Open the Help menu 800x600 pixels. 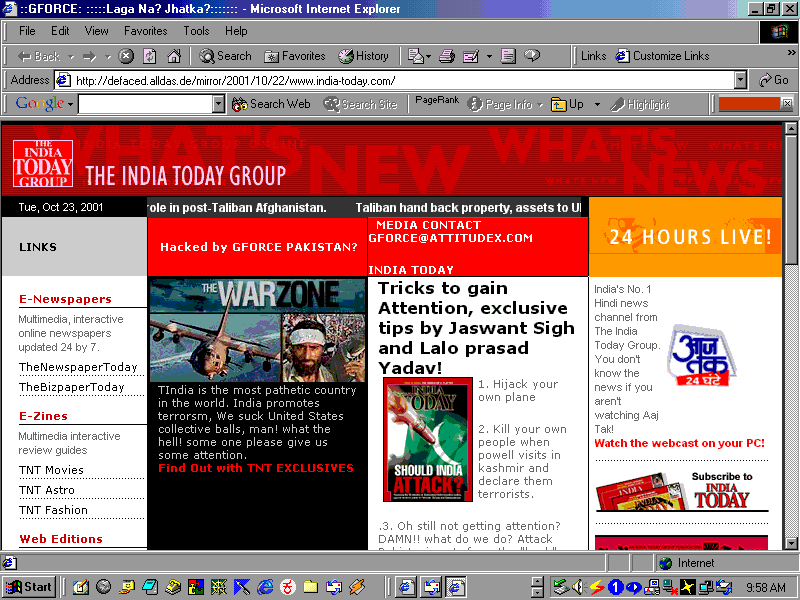pyautogui.click(x=236, y=31)
